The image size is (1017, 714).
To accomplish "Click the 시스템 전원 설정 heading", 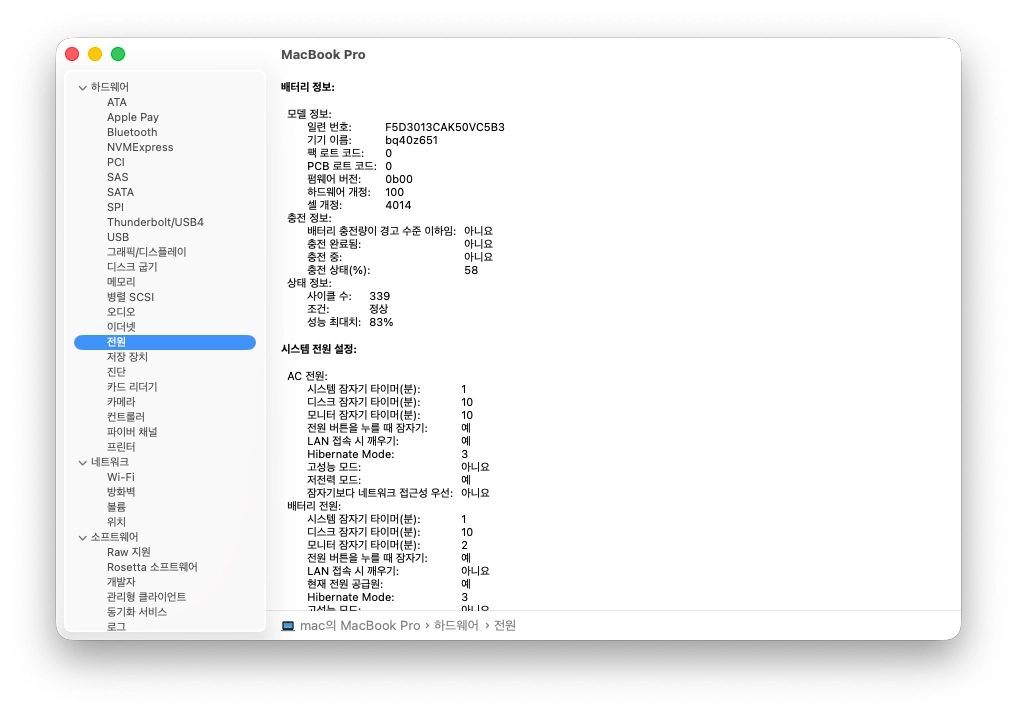I will coord(318,349).
